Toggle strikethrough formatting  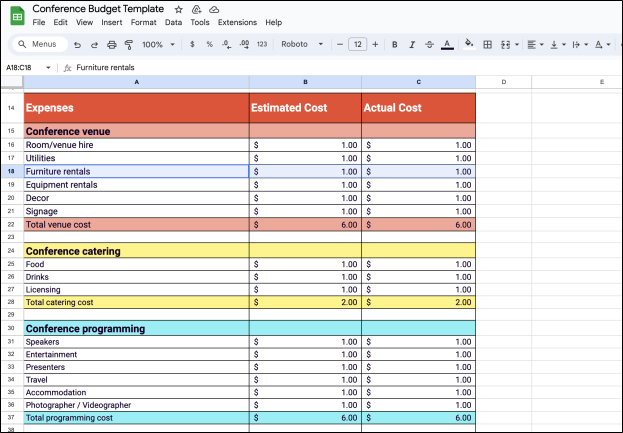[x=429, y=44]
